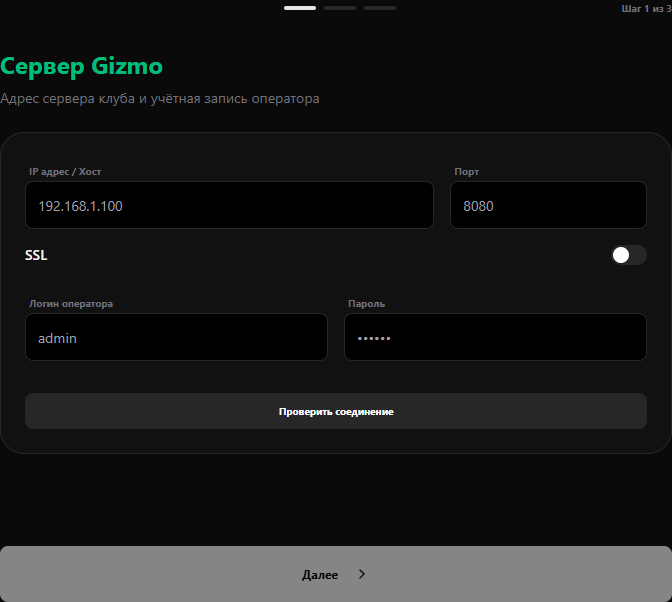This screenshot has height=602, width=672.
Task: Click the 'Адрес сервера клуба' subtitle text
Action: point(68,99)
